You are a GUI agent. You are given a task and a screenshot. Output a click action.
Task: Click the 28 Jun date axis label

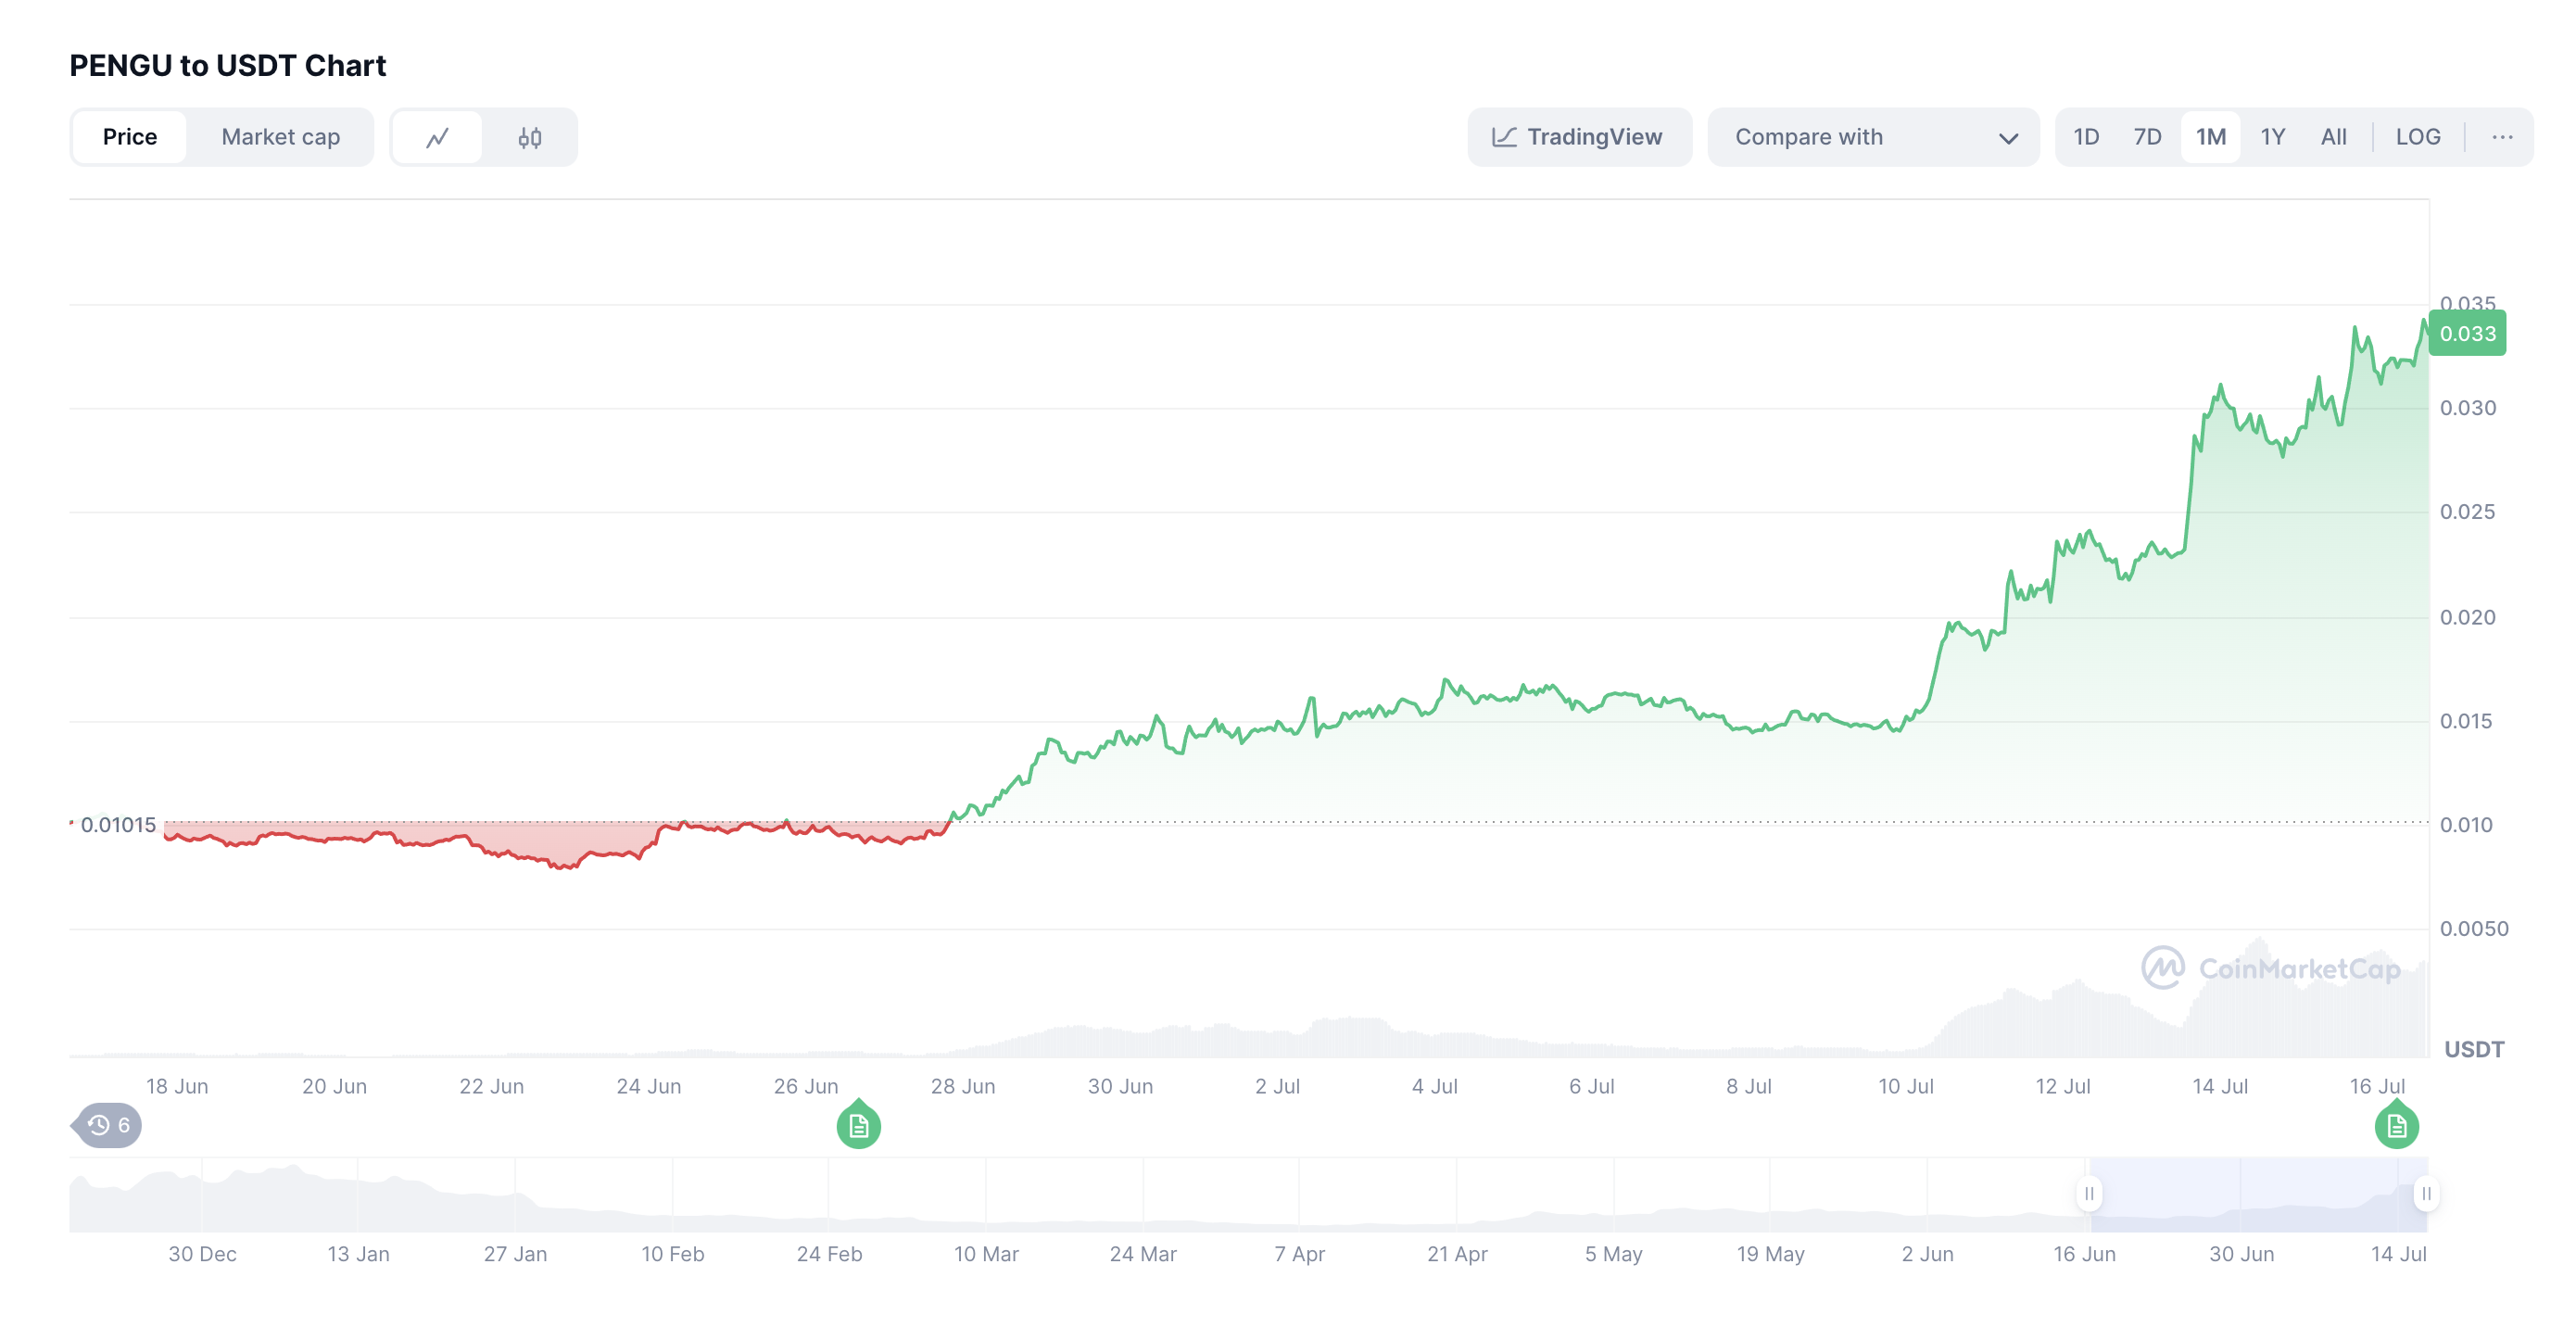[962, 1086]
